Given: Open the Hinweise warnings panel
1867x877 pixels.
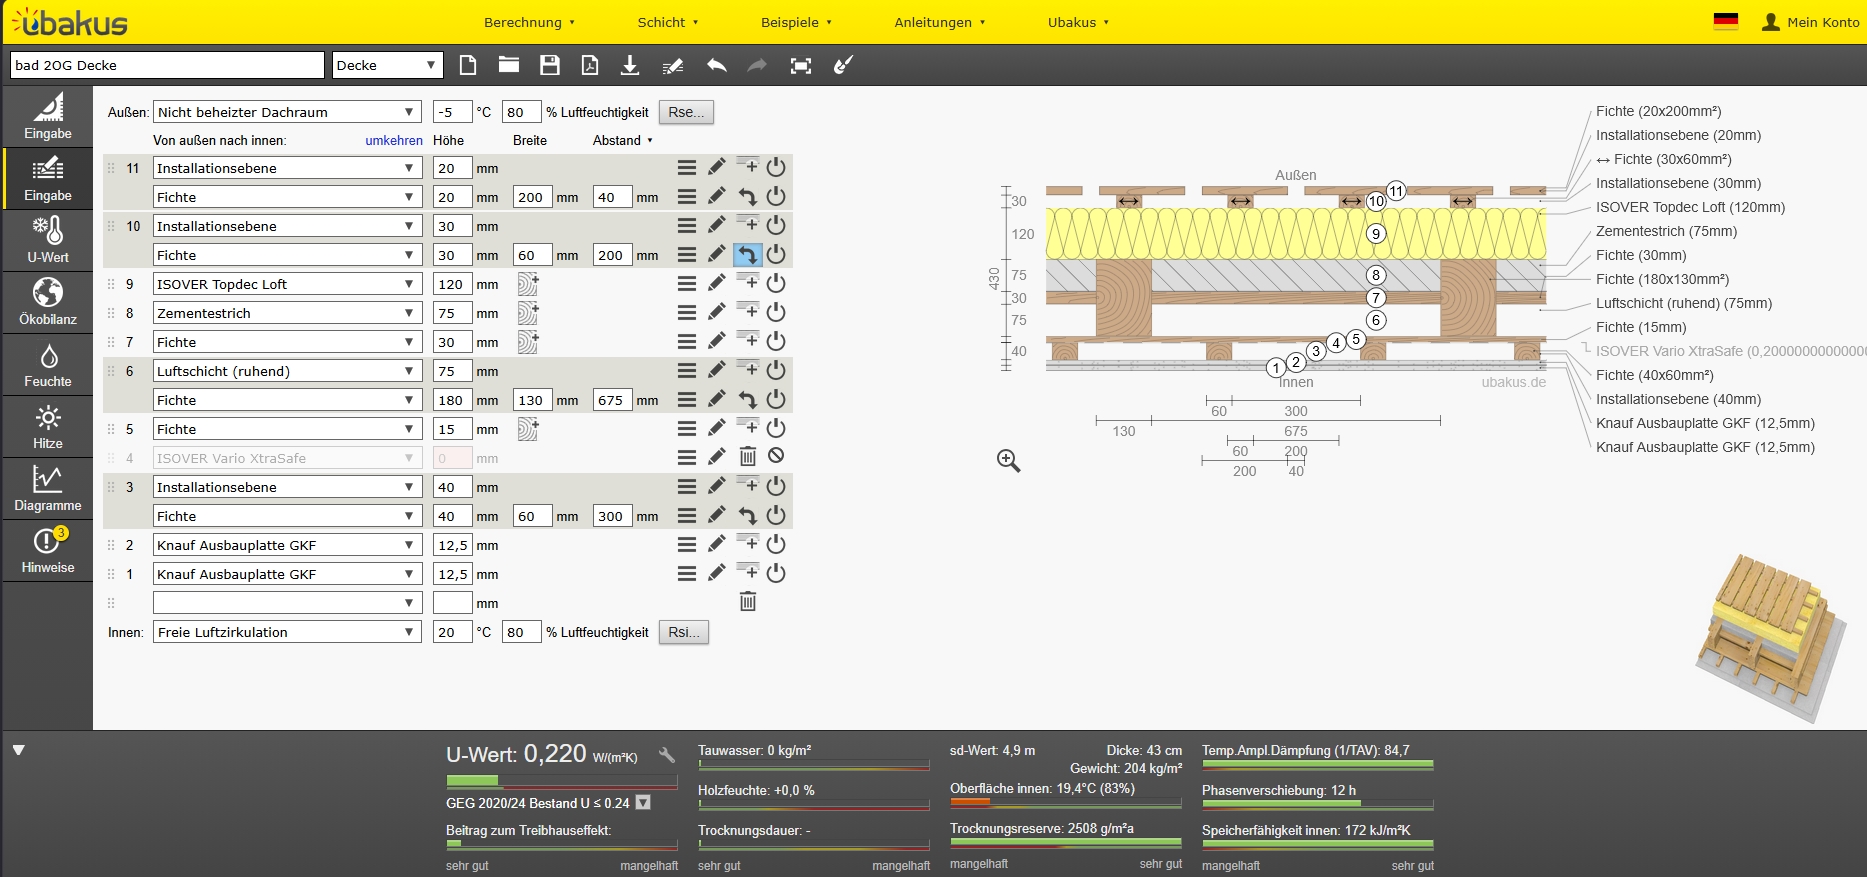Looking at the screenshot, I should click(47, 551).
